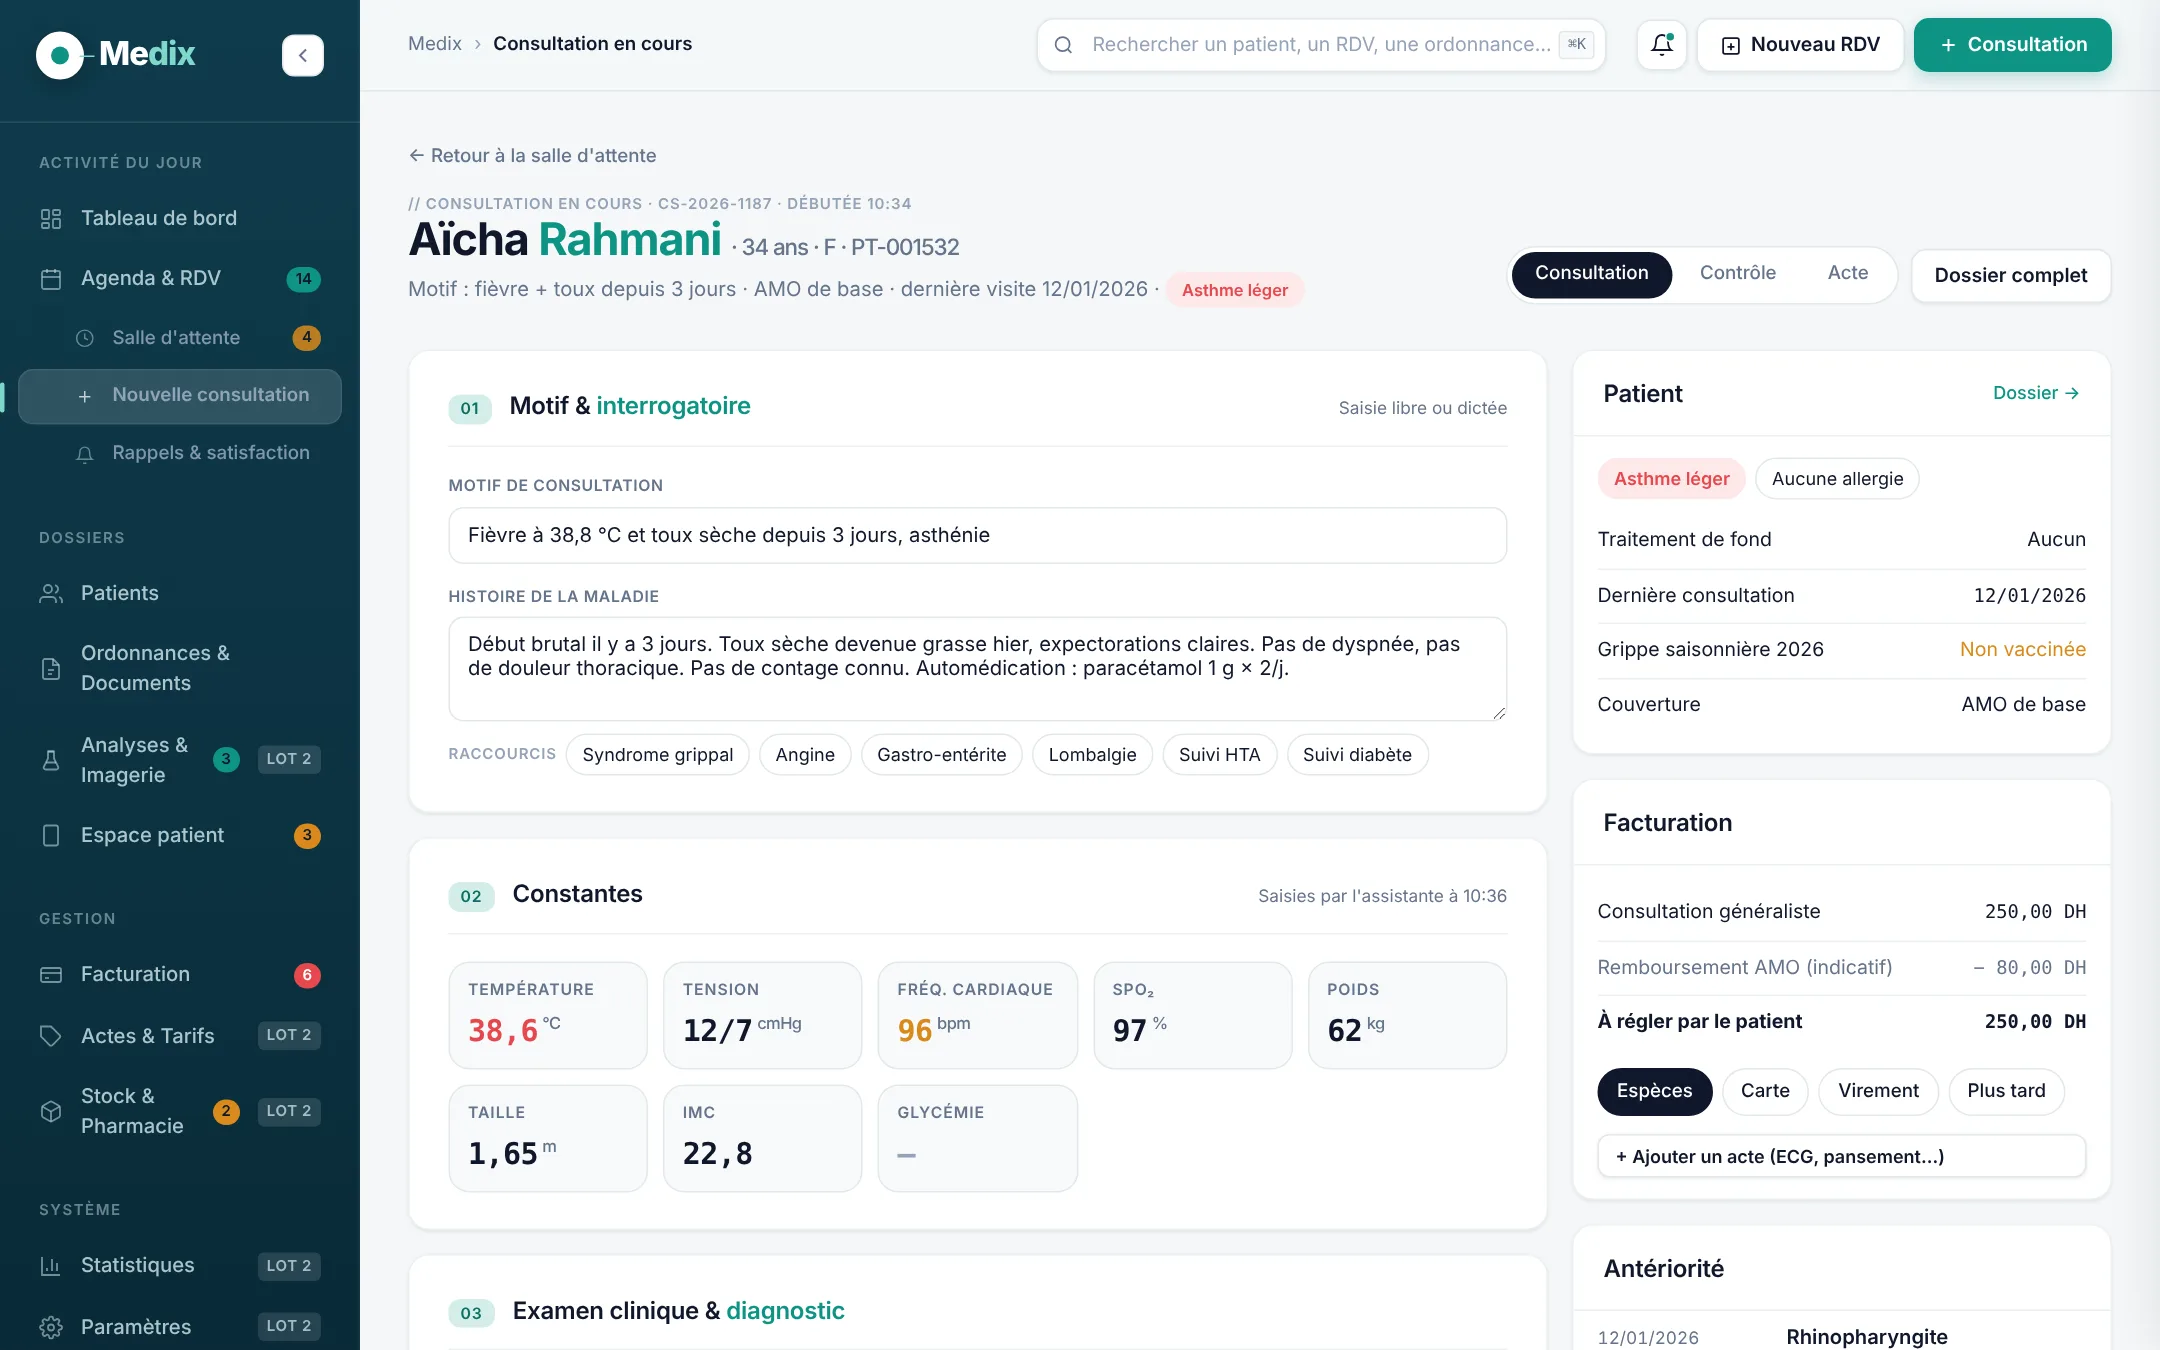2160x1350 pixels.
Task: Switch to the Consultation mode tab
Action: (x=1592, y=274)
